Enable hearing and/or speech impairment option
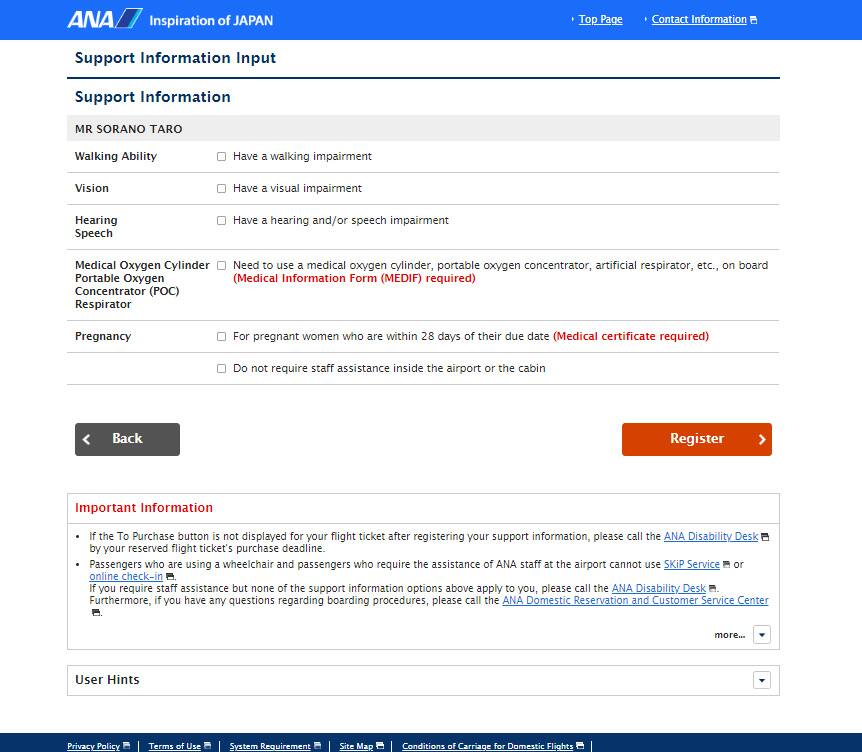The width and height of the screenshot is (862, 752). click(222, 221)
